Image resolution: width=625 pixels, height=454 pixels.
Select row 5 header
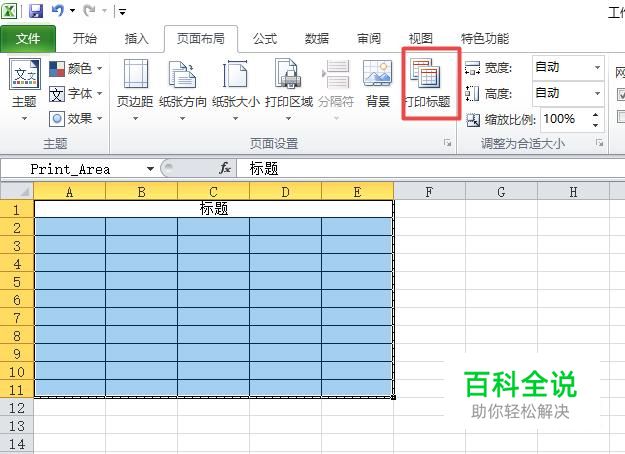pyautogui.click(x=17, y=281)
